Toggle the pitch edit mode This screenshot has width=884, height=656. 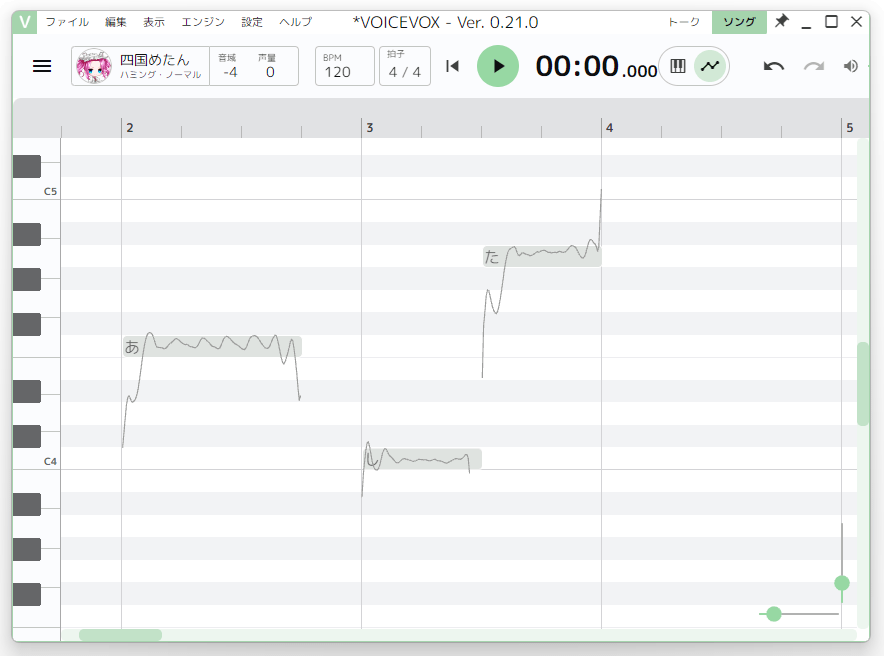tap(710, 67)
